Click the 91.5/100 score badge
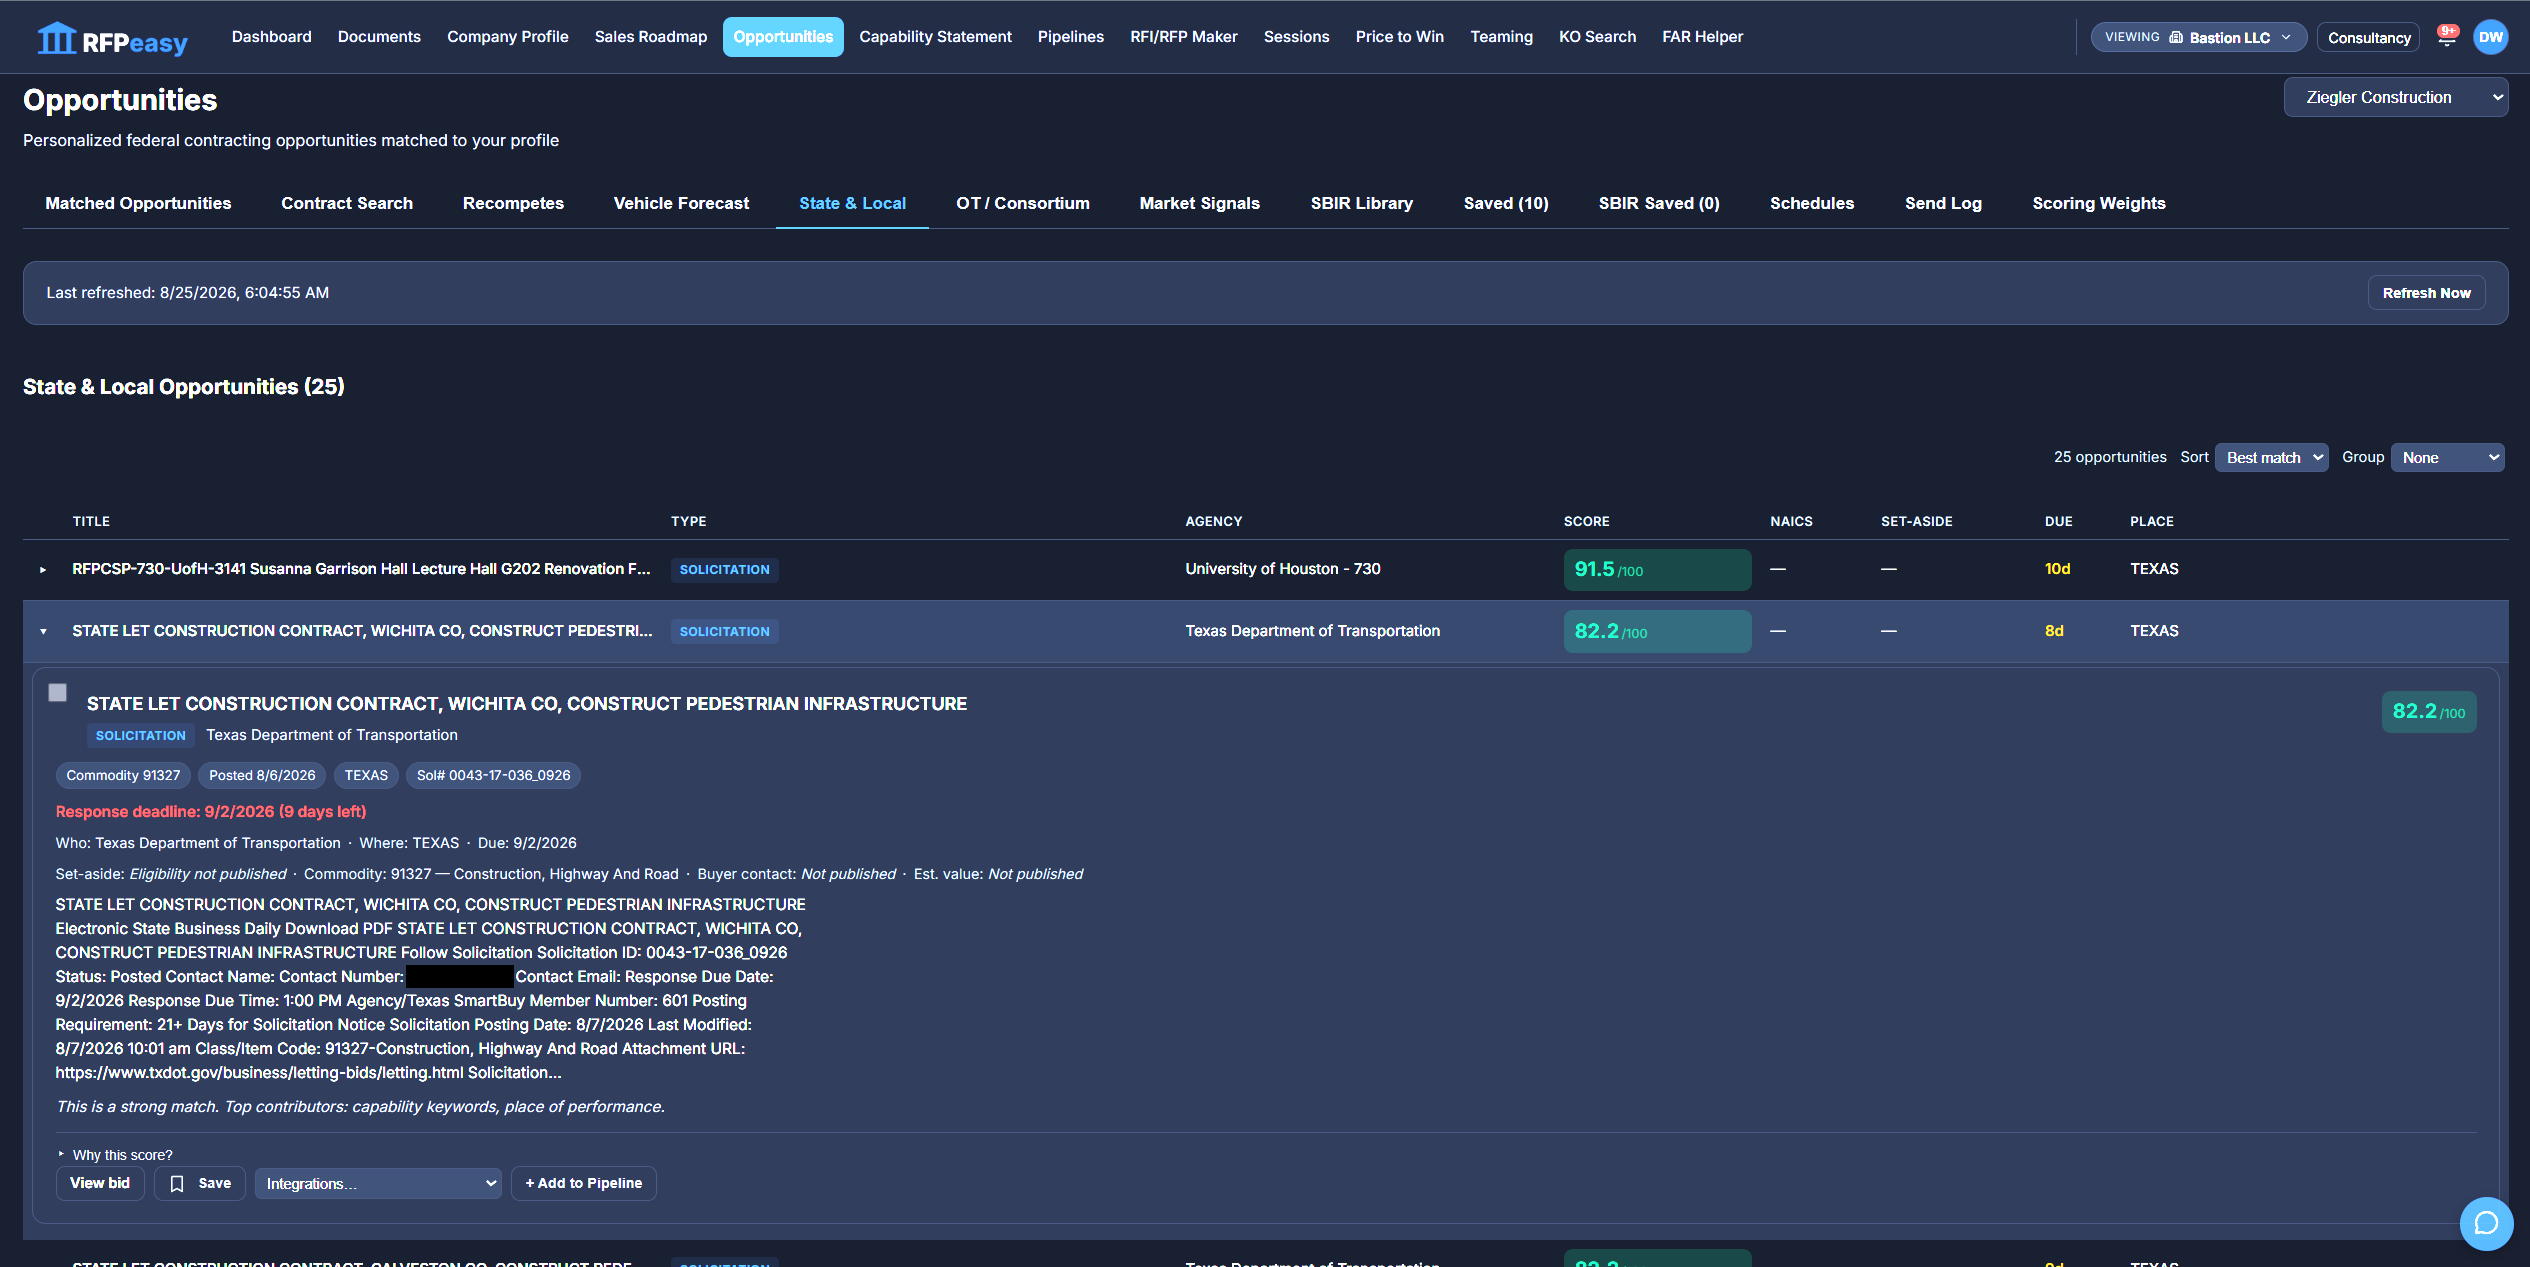 point(1657,569)
